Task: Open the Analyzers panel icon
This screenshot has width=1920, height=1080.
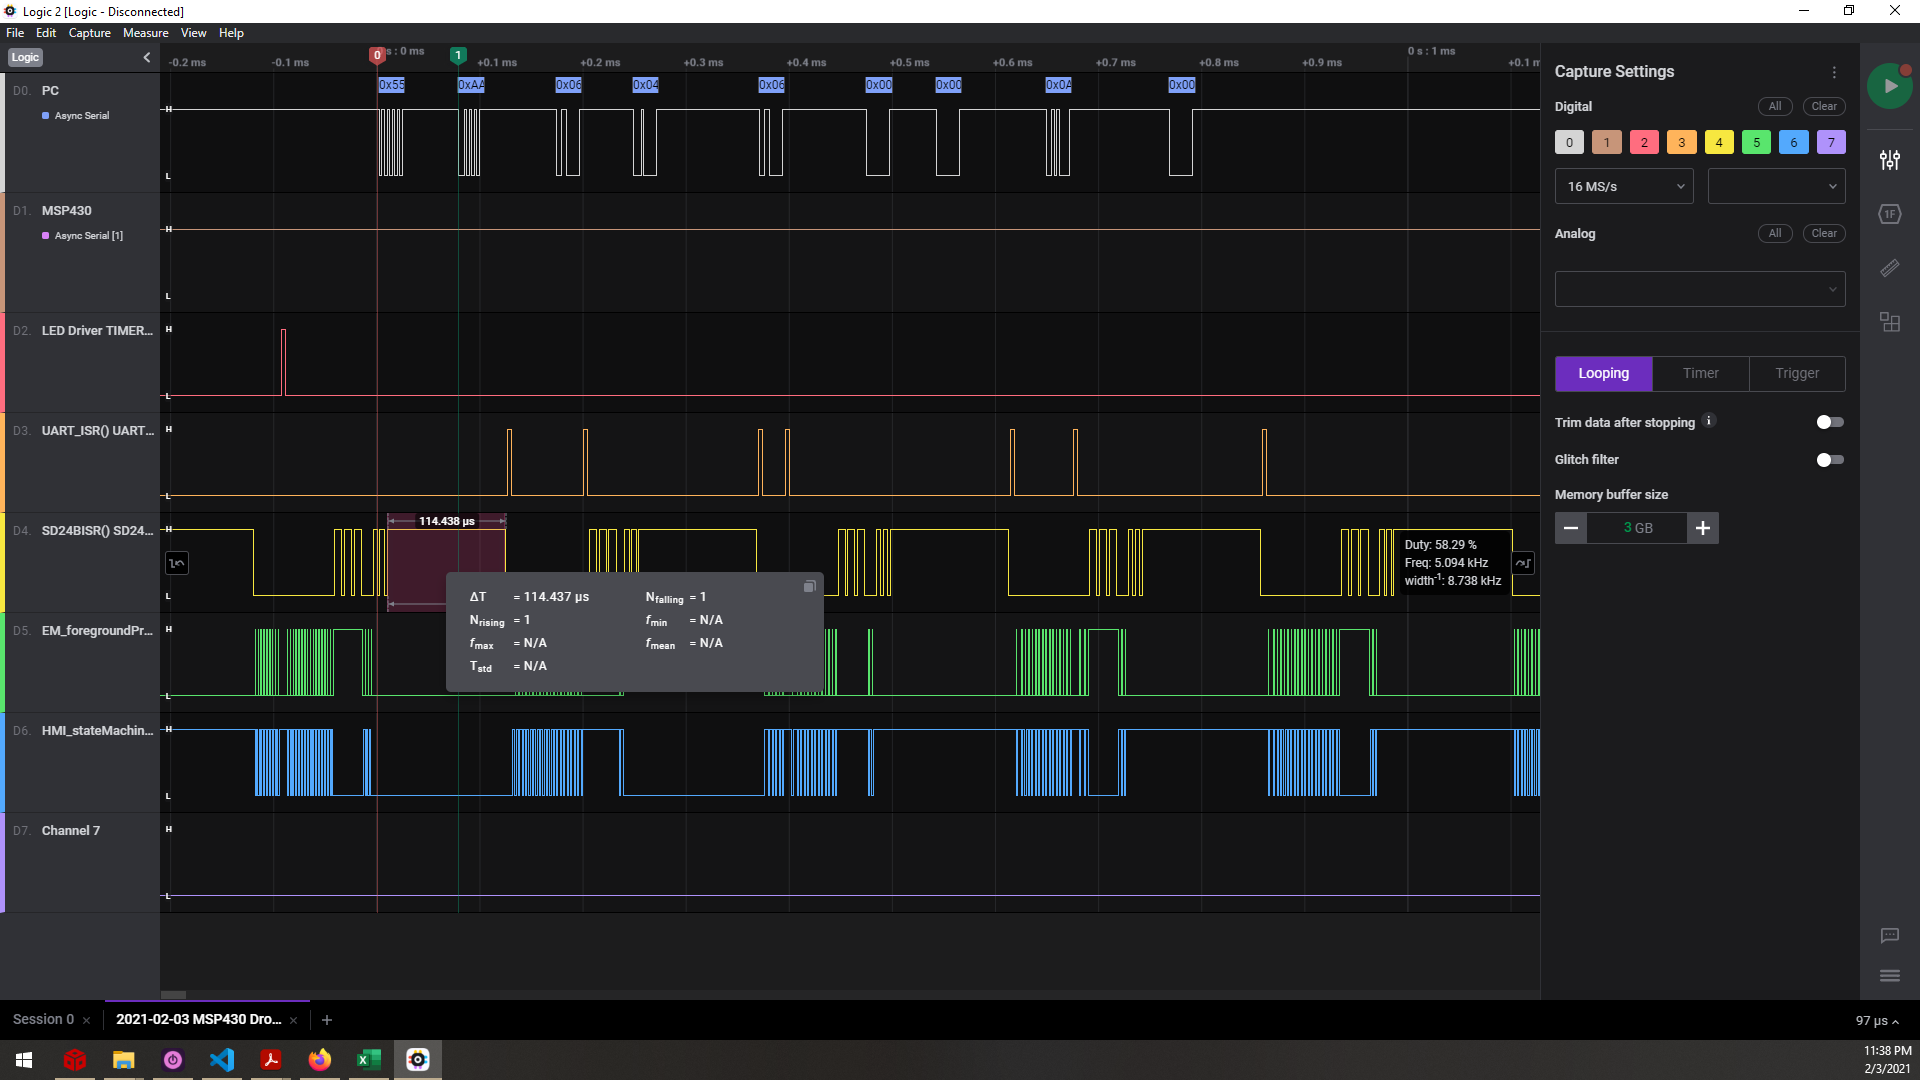Action: [x=1889, y=214]
